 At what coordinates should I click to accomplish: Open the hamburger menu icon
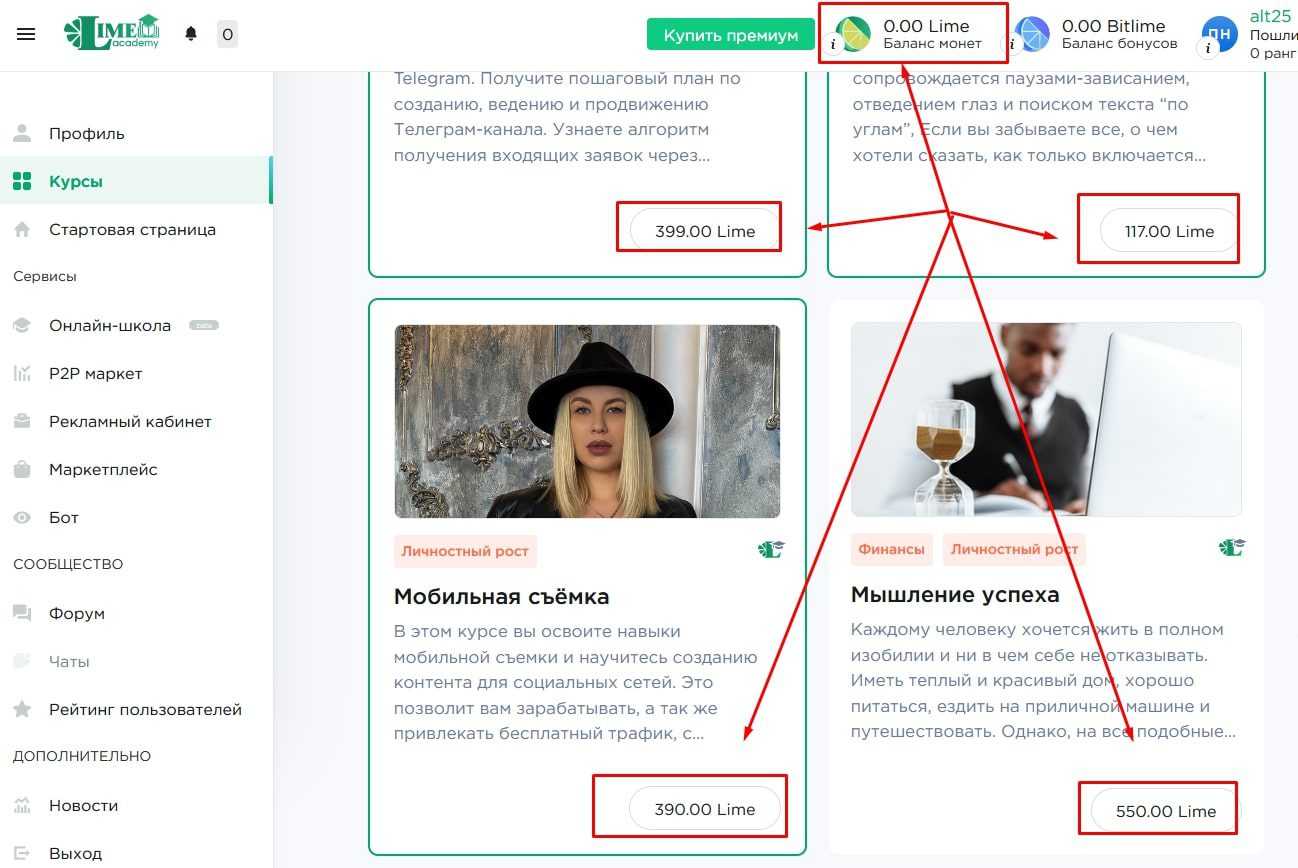pos(26,34)
